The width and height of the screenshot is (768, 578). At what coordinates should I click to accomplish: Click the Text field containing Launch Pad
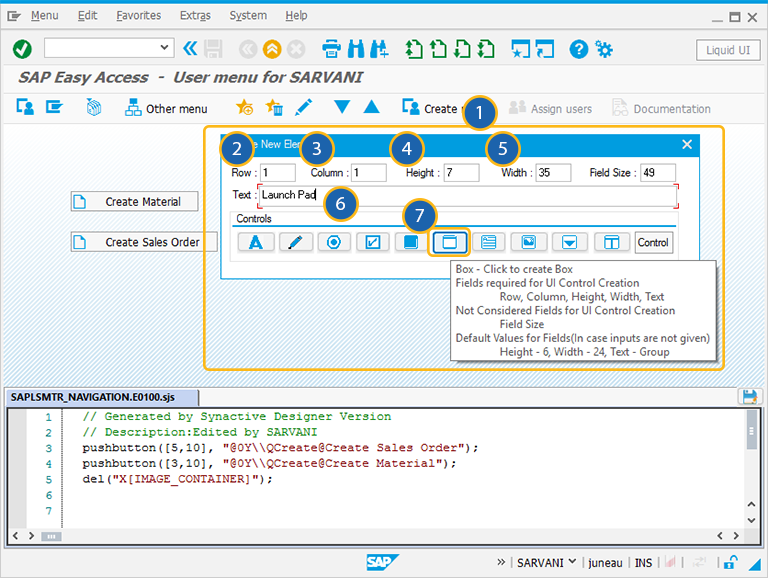click(x=468, y=195)
